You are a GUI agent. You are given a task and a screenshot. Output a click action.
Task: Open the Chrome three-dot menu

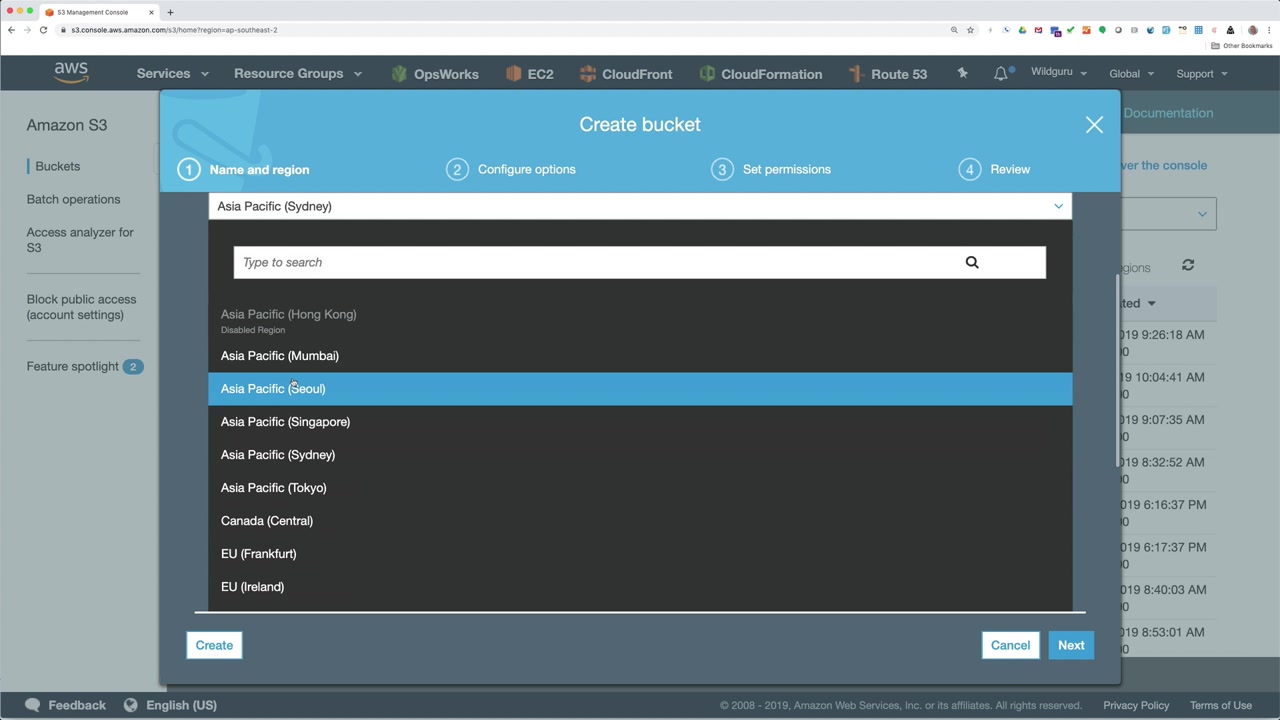point(1268,30)
